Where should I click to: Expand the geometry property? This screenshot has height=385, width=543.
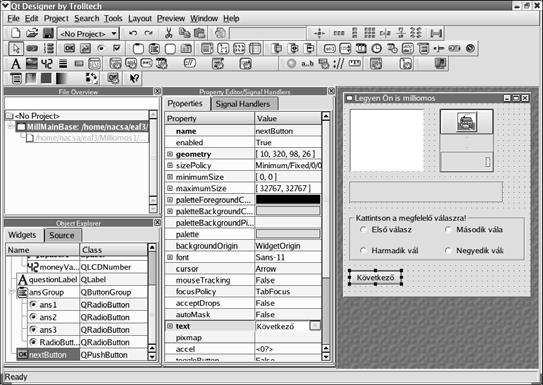tap(170, 154)
